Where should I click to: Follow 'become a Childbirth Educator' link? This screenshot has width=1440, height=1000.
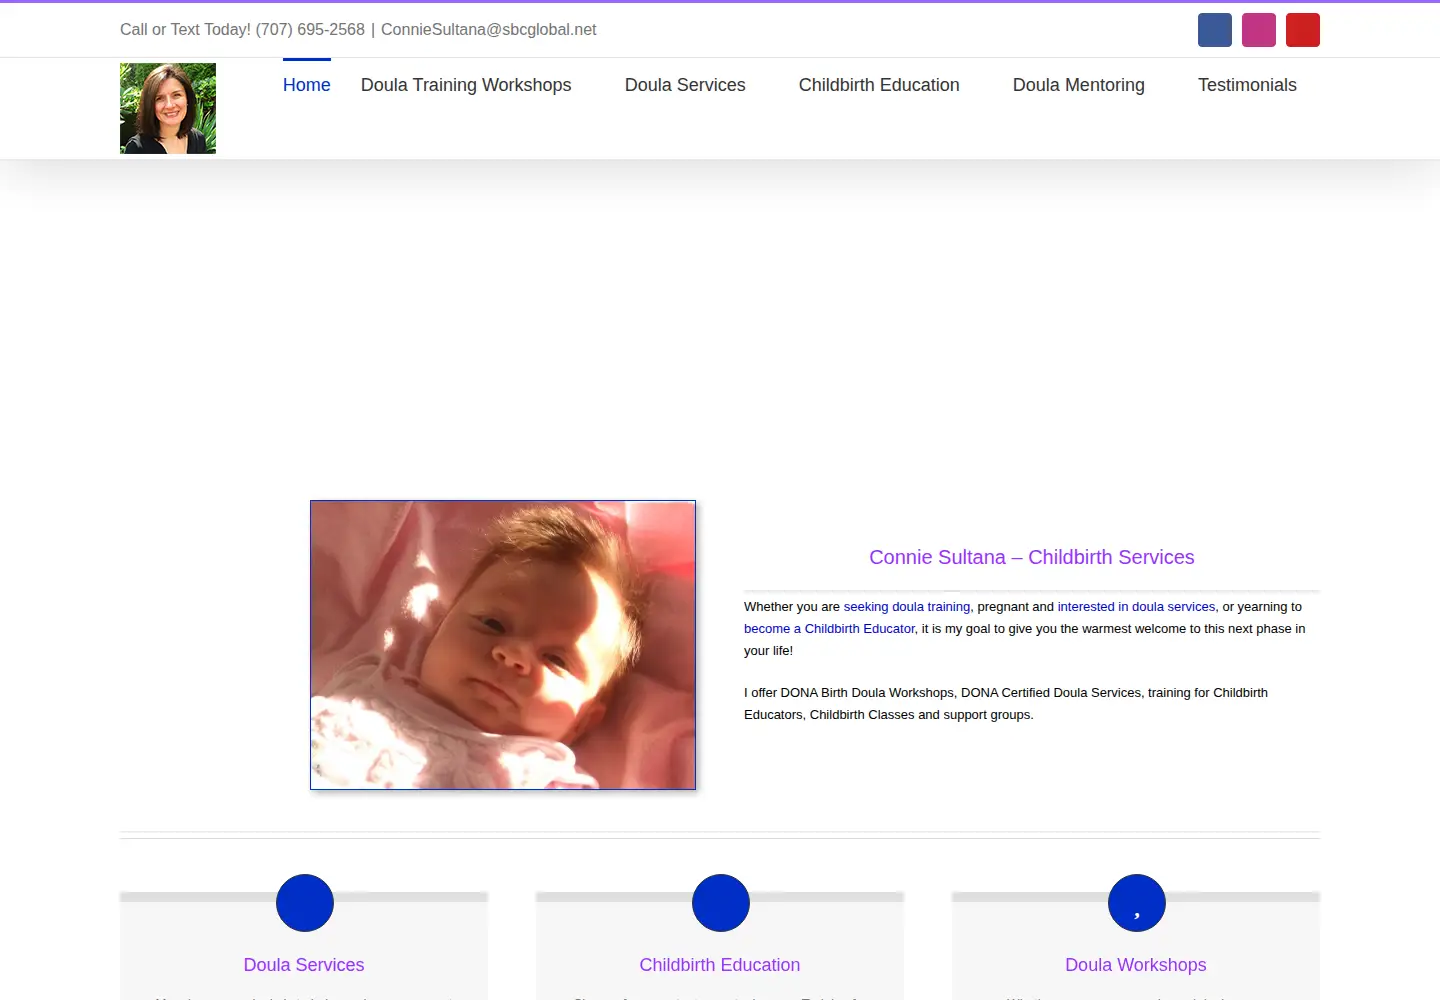(829, 629)
